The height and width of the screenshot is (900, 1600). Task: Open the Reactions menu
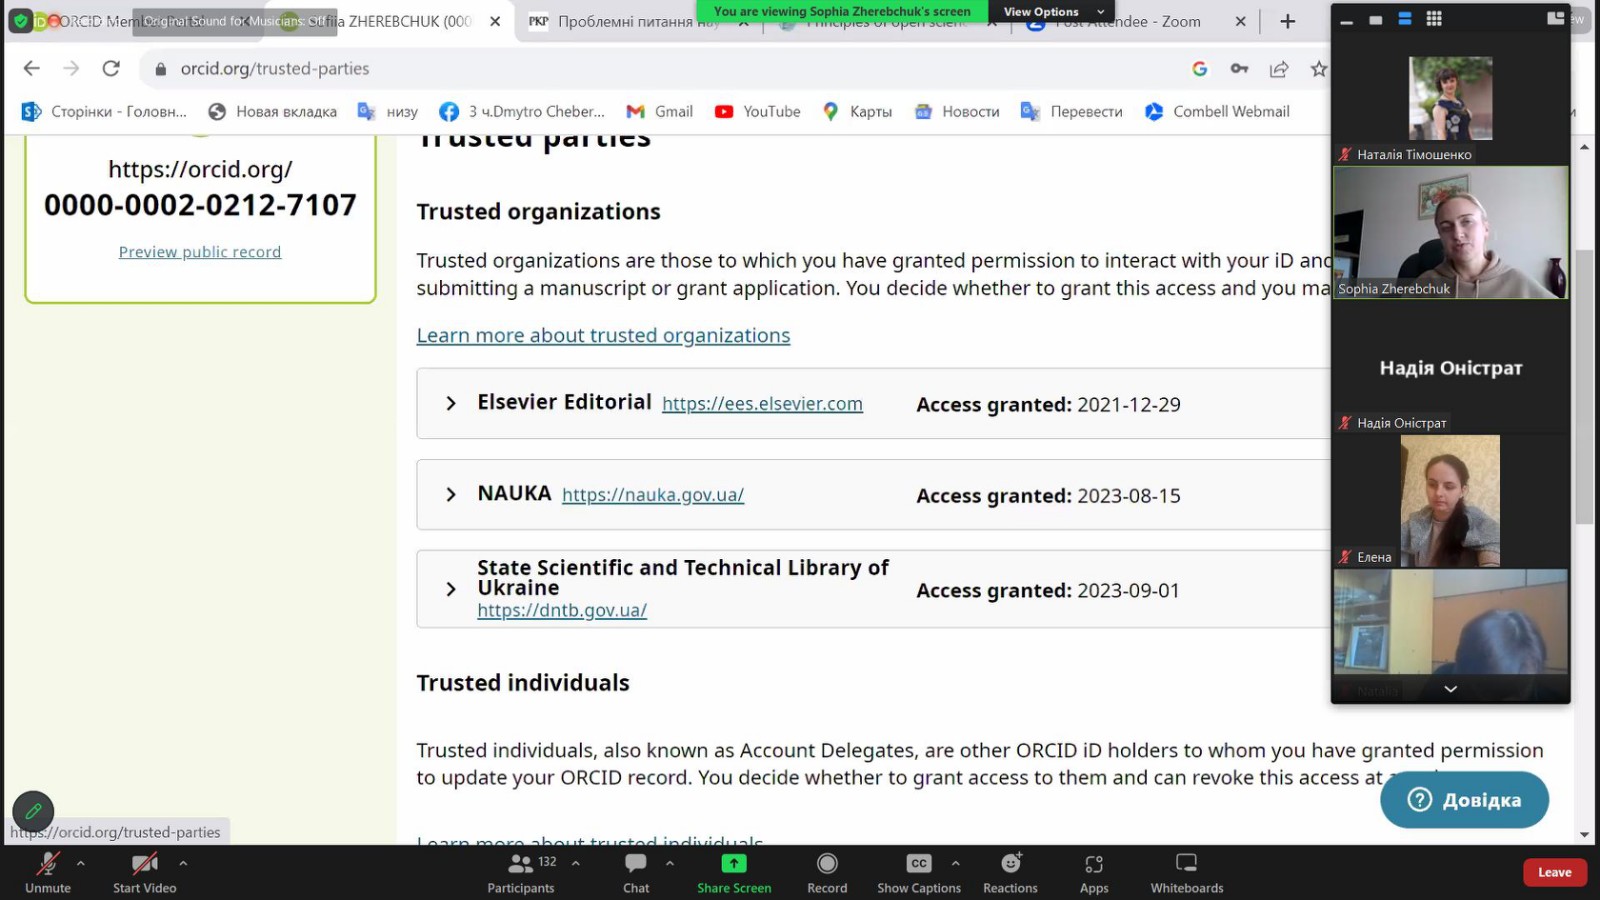tap(1010, 872)
